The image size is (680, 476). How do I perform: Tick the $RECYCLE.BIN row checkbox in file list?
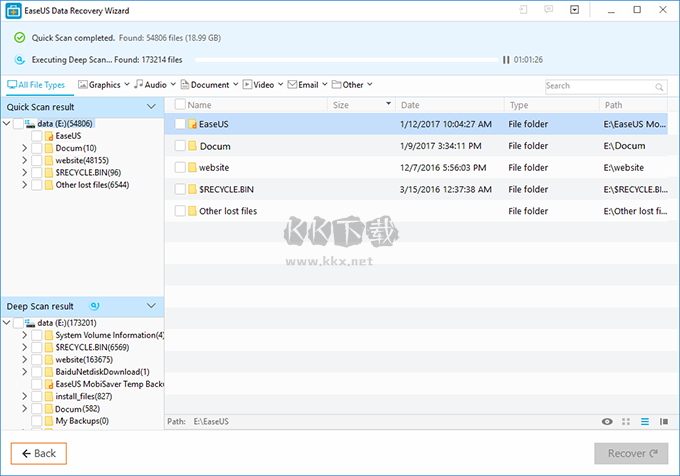coord(180,189)
